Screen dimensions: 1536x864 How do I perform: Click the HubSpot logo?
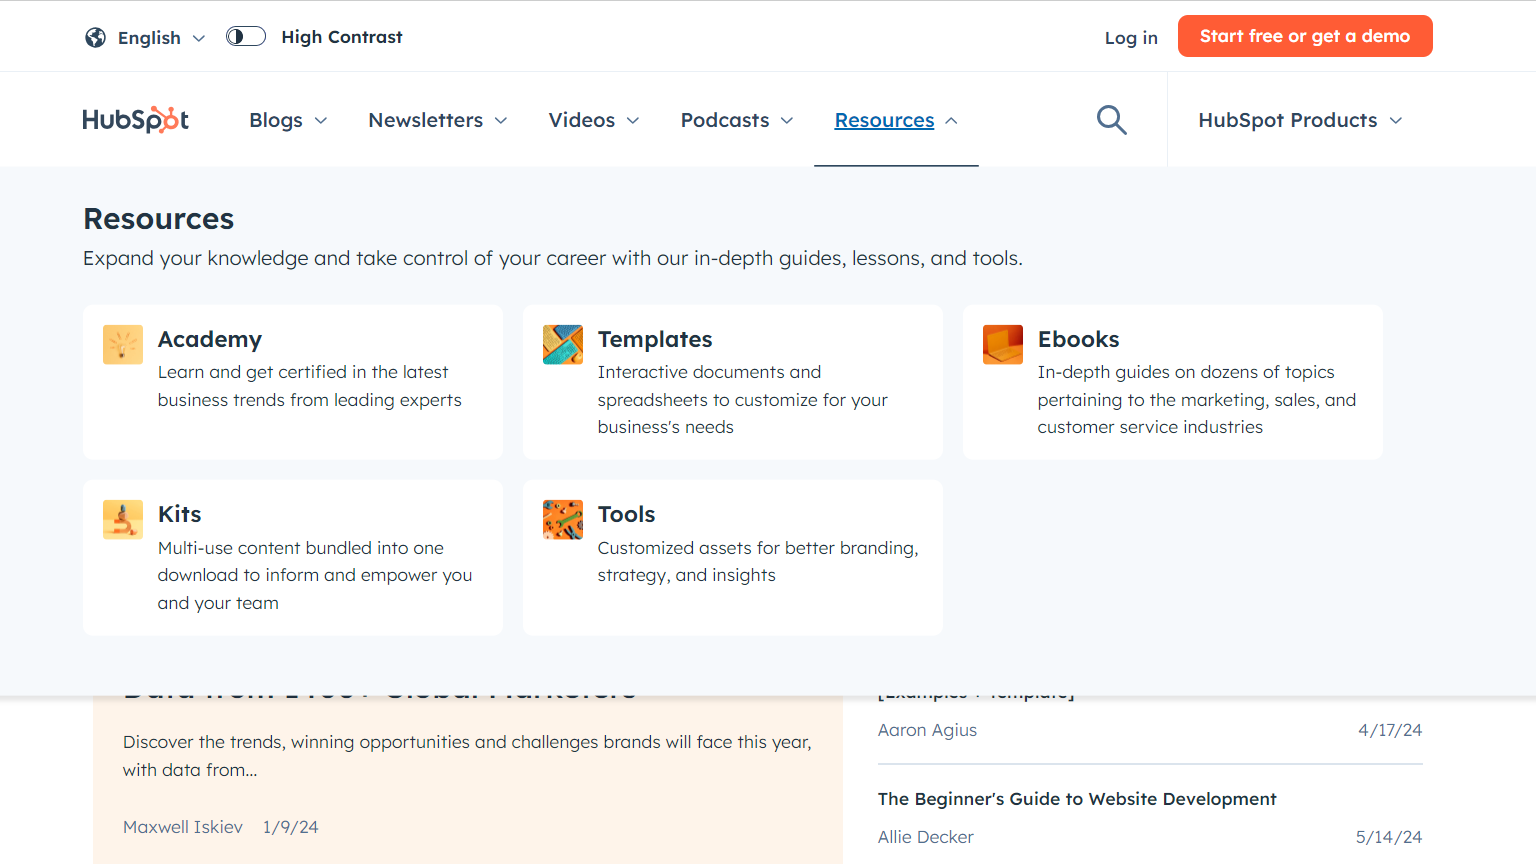click(135, 120)
